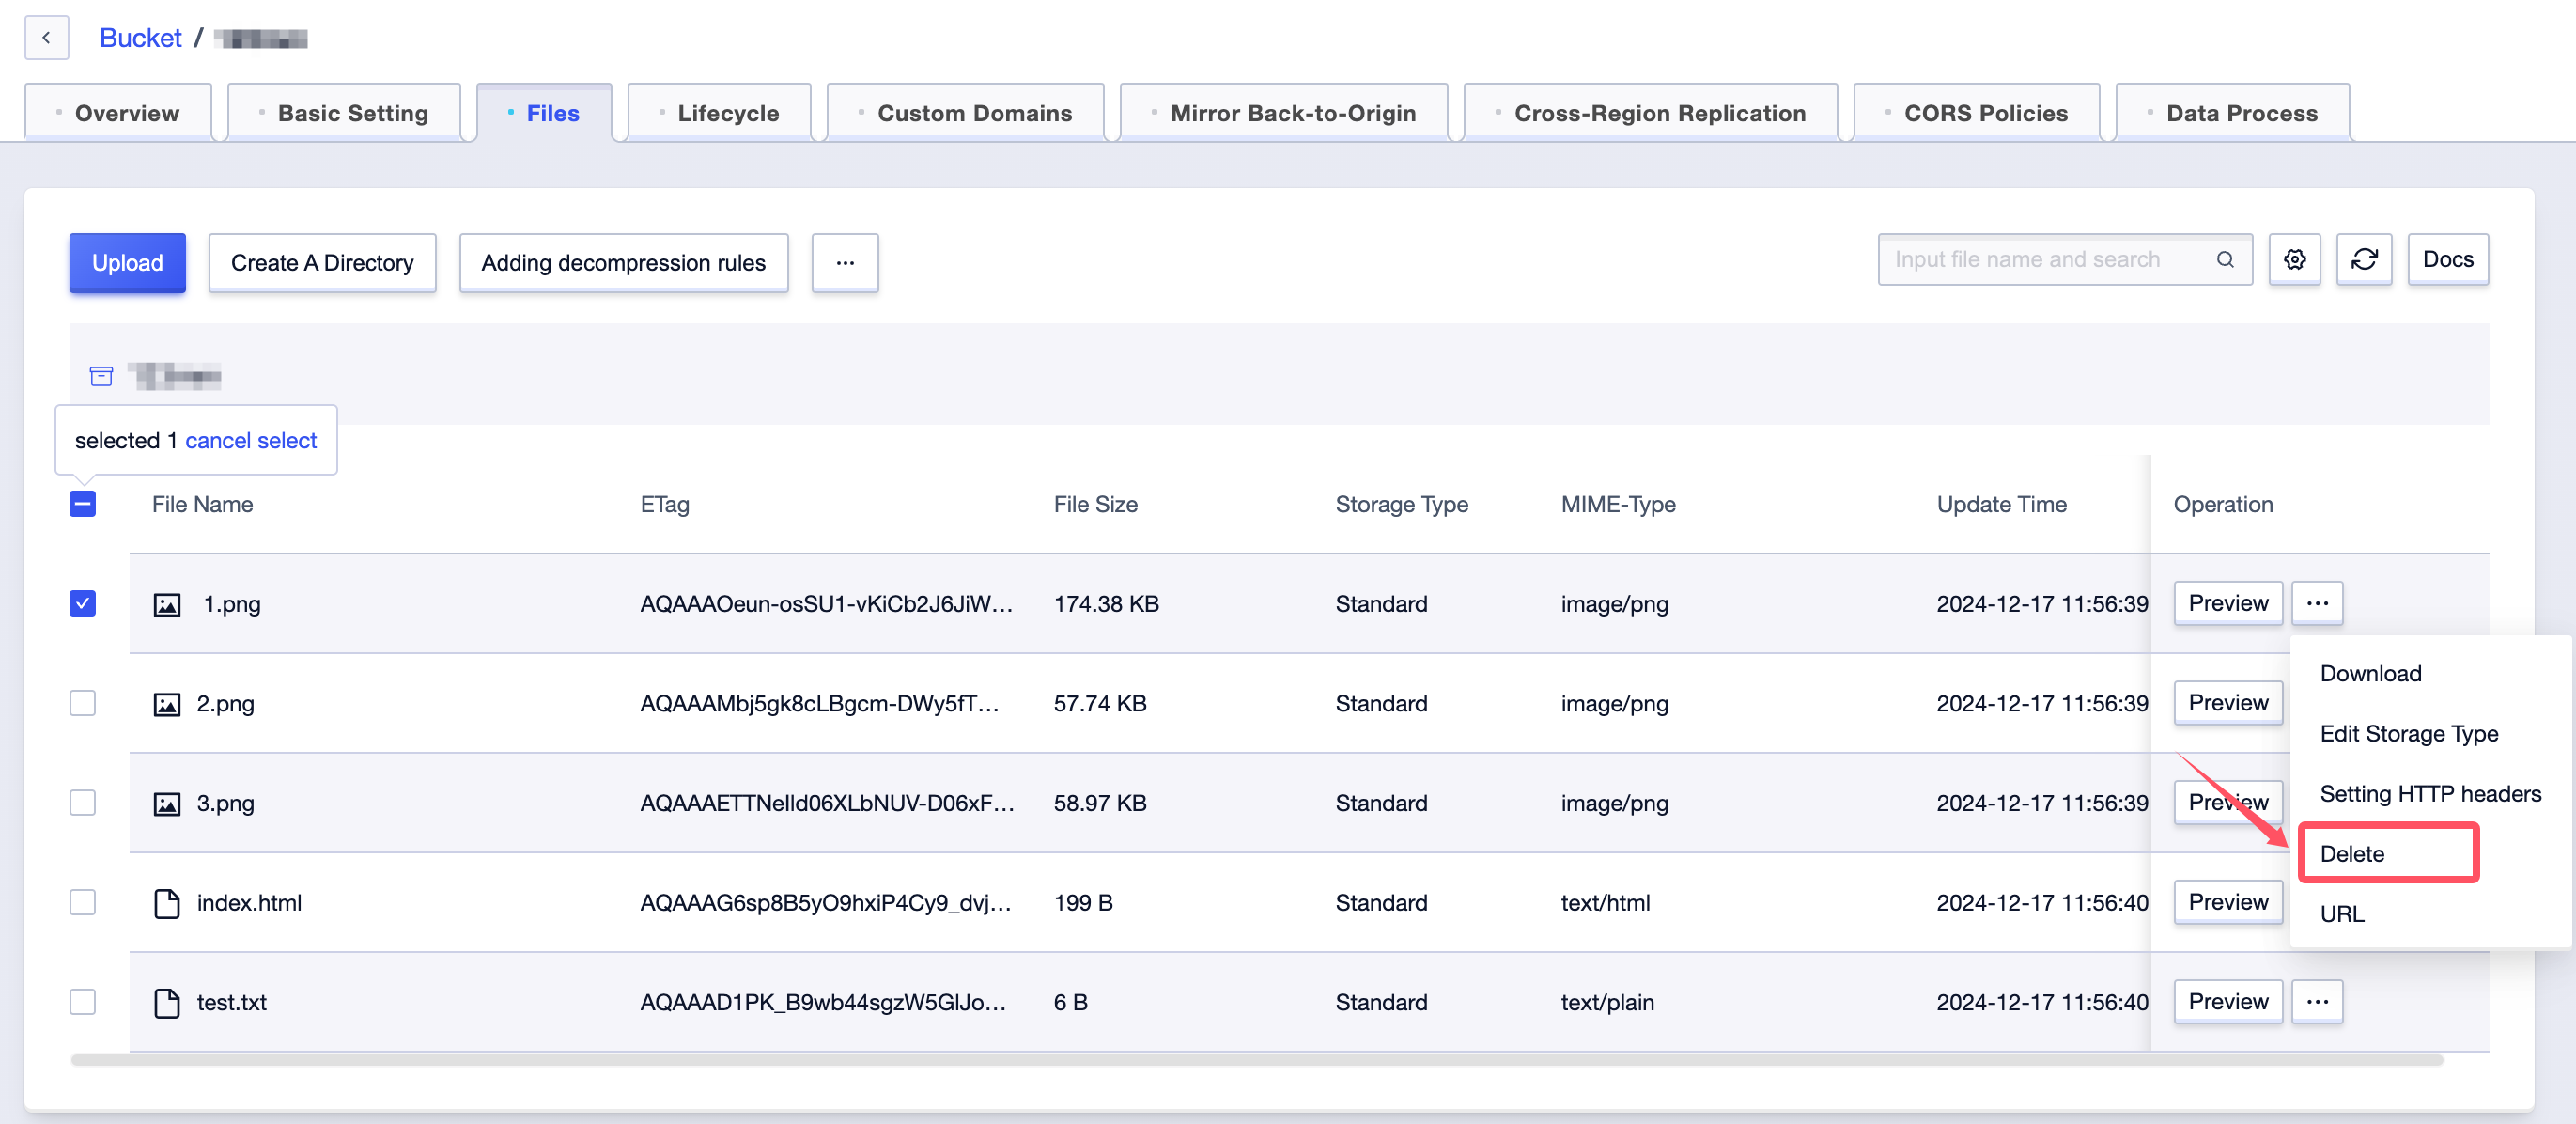This screenshot has height=1124, width=2576.
Task: Click the text/html MIME-Type cell
Action: (x=1605, y=903)
